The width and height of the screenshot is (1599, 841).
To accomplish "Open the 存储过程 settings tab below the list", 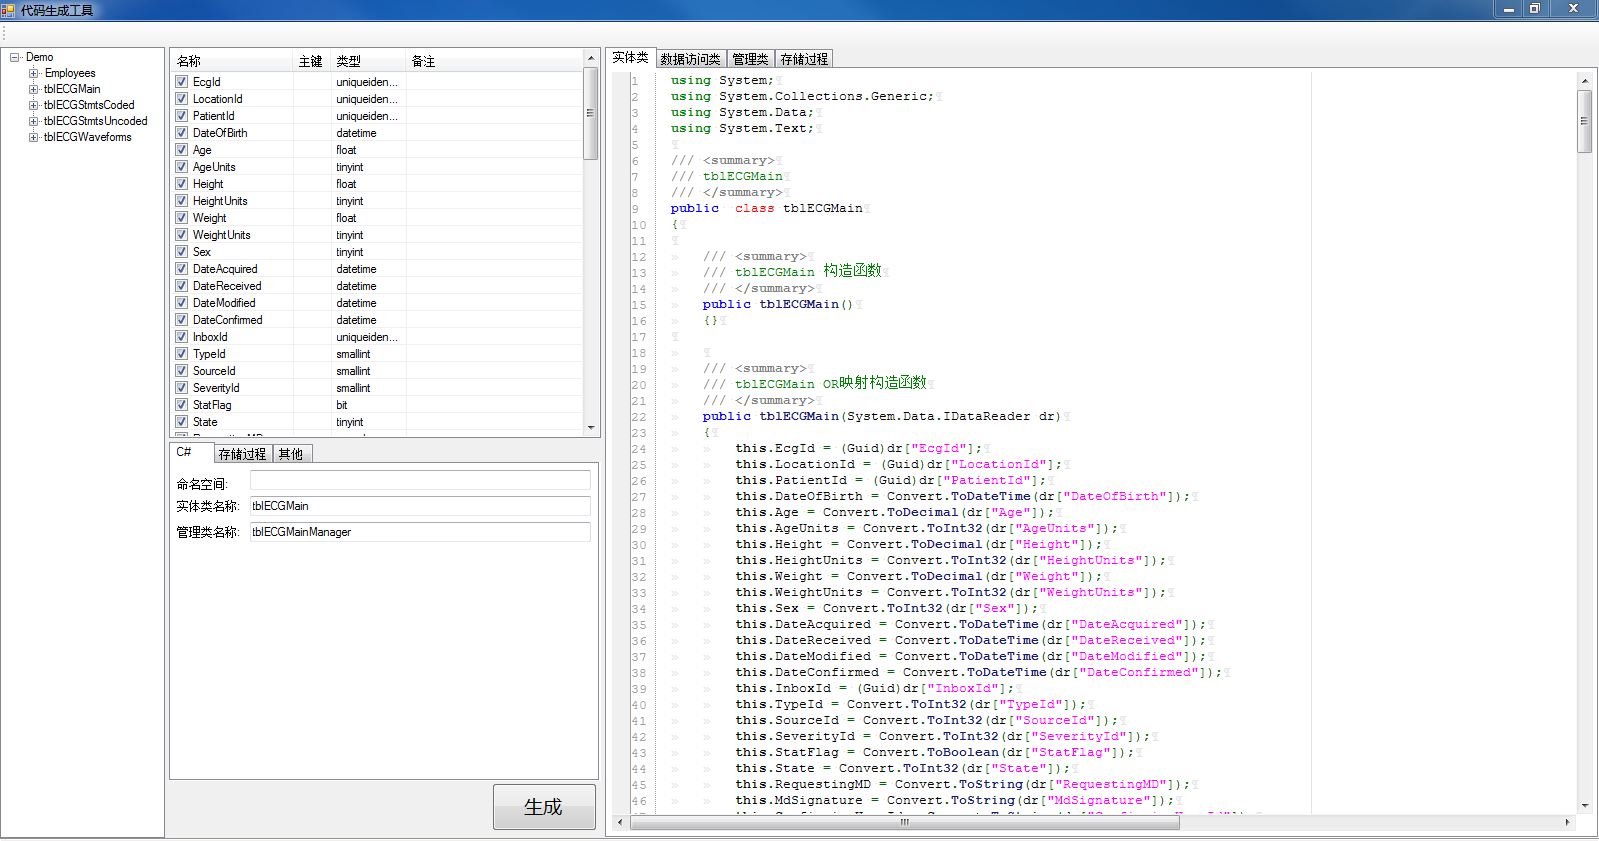I will 243,454.
